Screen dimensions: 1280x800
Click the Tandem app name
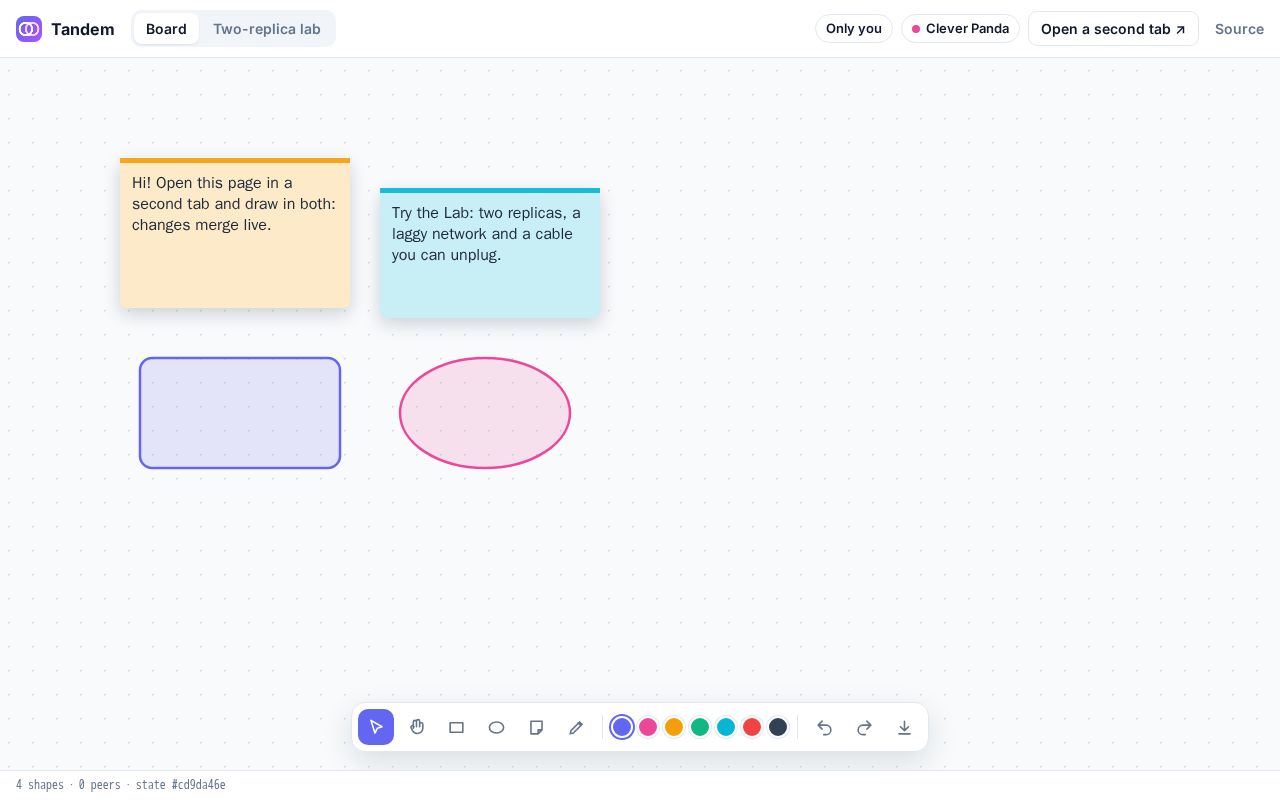pos(83,29)
